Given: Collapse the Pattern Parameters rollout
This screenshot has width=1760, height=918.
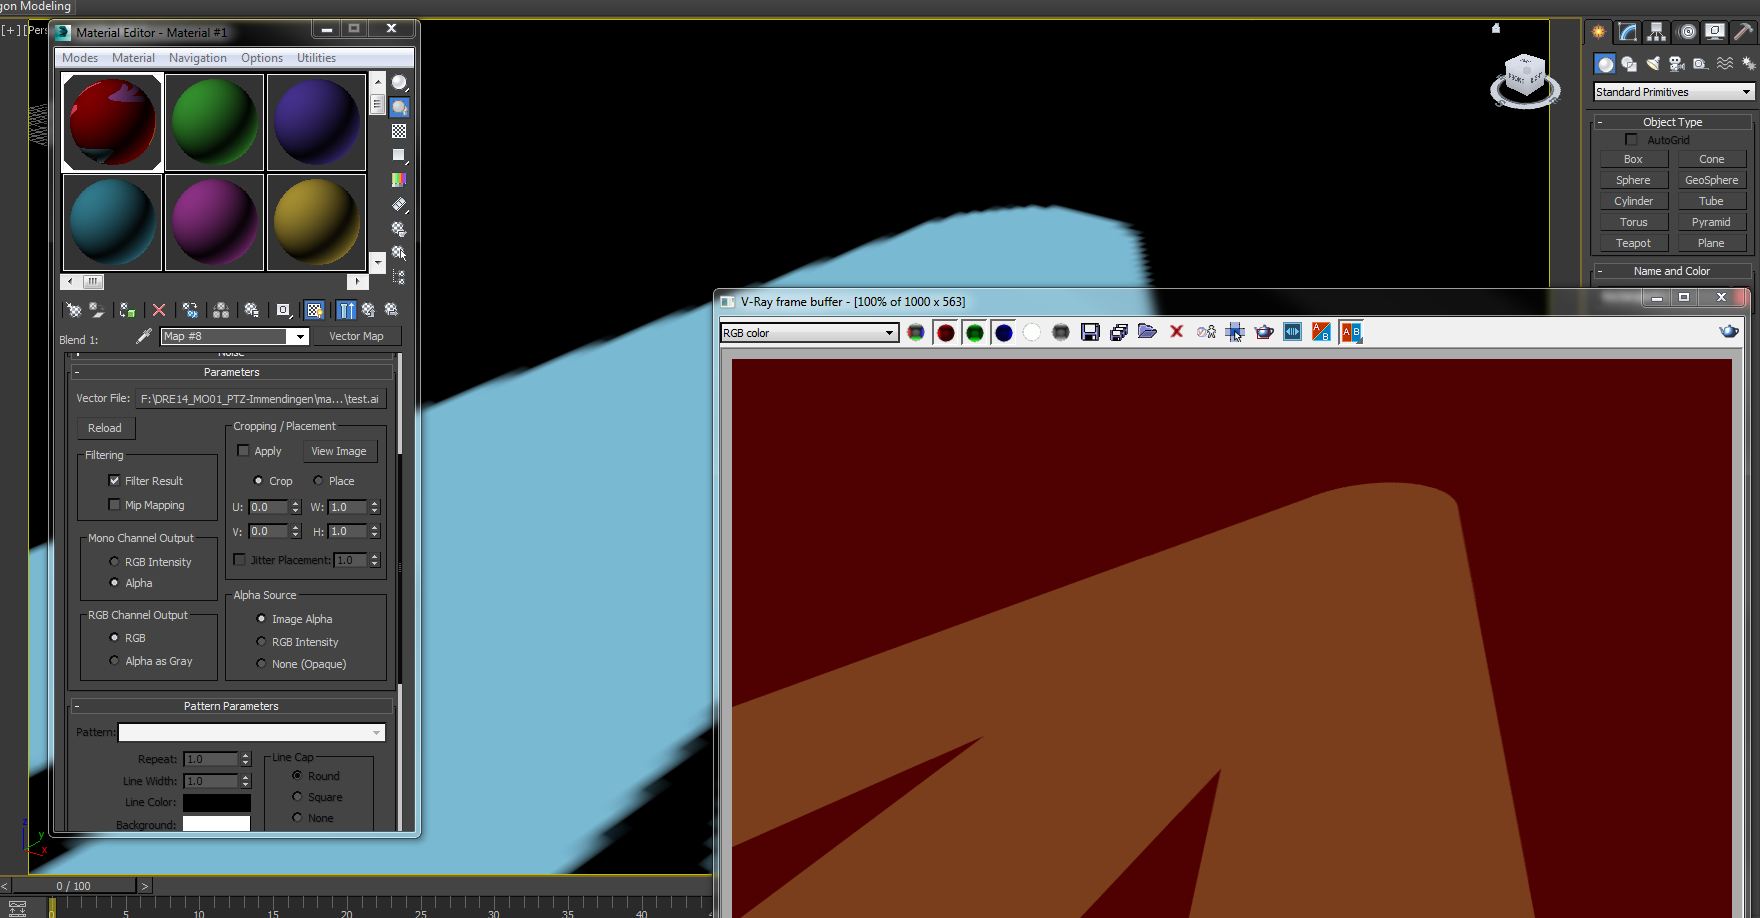Looking at the screenshot, I should 231,706.
